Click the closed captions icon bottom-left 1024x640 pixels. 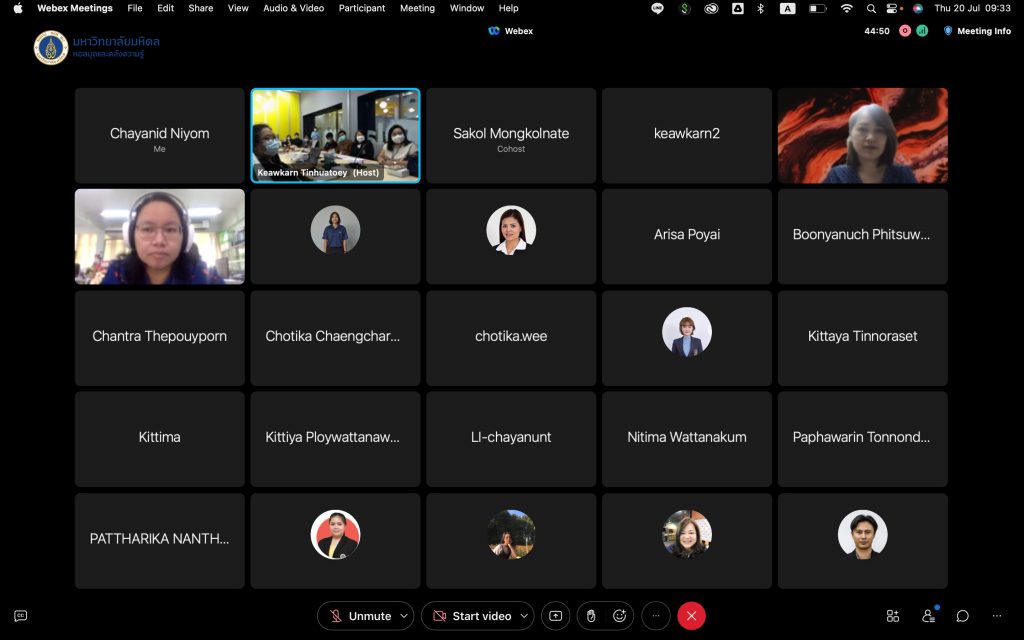tap(20, 616)
